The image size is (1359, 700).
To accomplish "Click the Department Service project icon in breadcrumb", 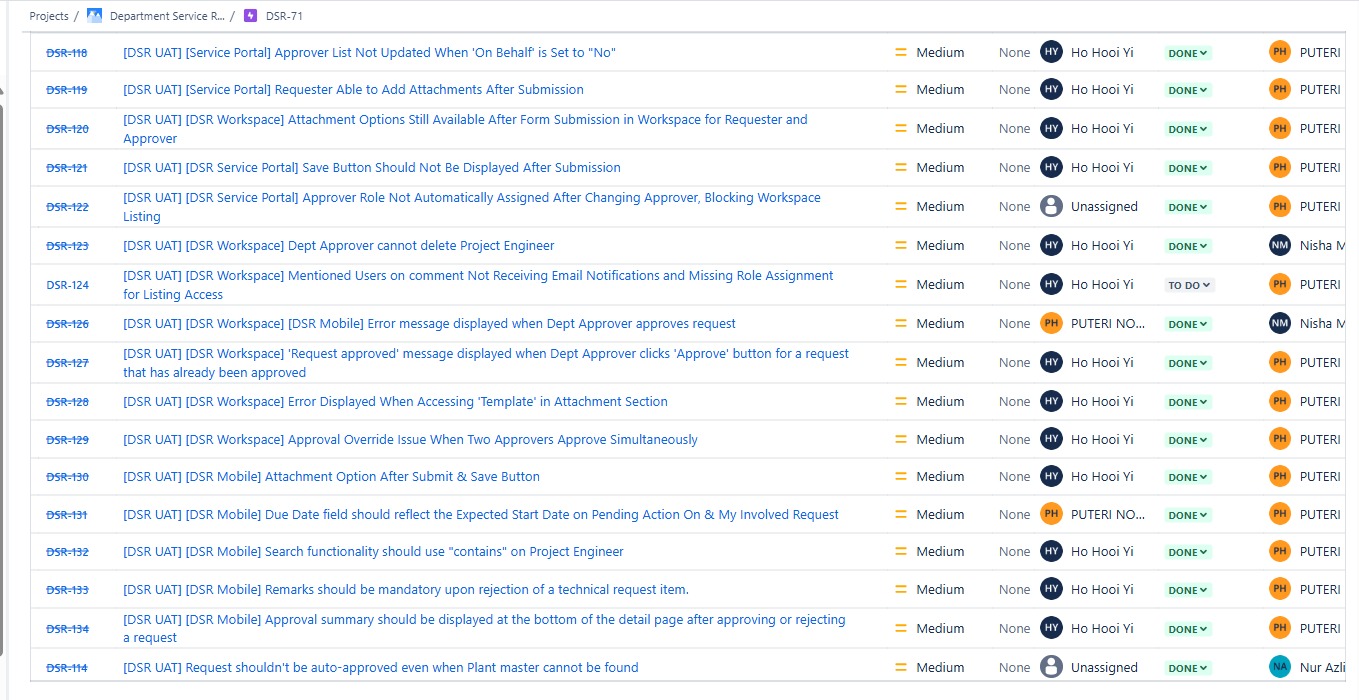I will click(x=95, y=16).
